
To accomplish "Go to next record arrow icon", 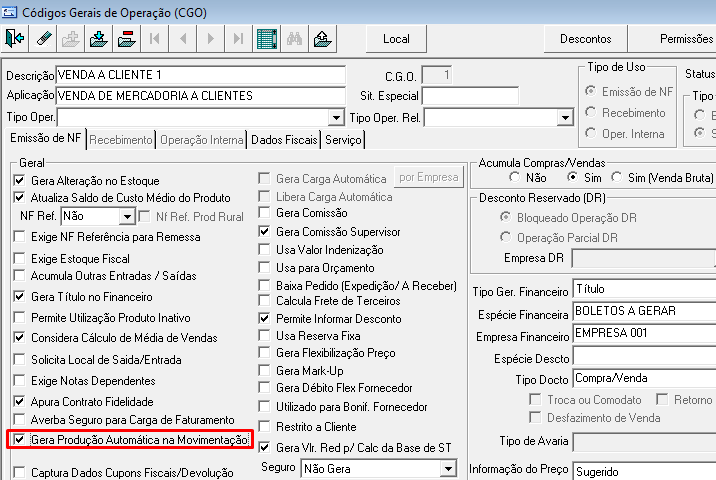I will click(211, 39).
